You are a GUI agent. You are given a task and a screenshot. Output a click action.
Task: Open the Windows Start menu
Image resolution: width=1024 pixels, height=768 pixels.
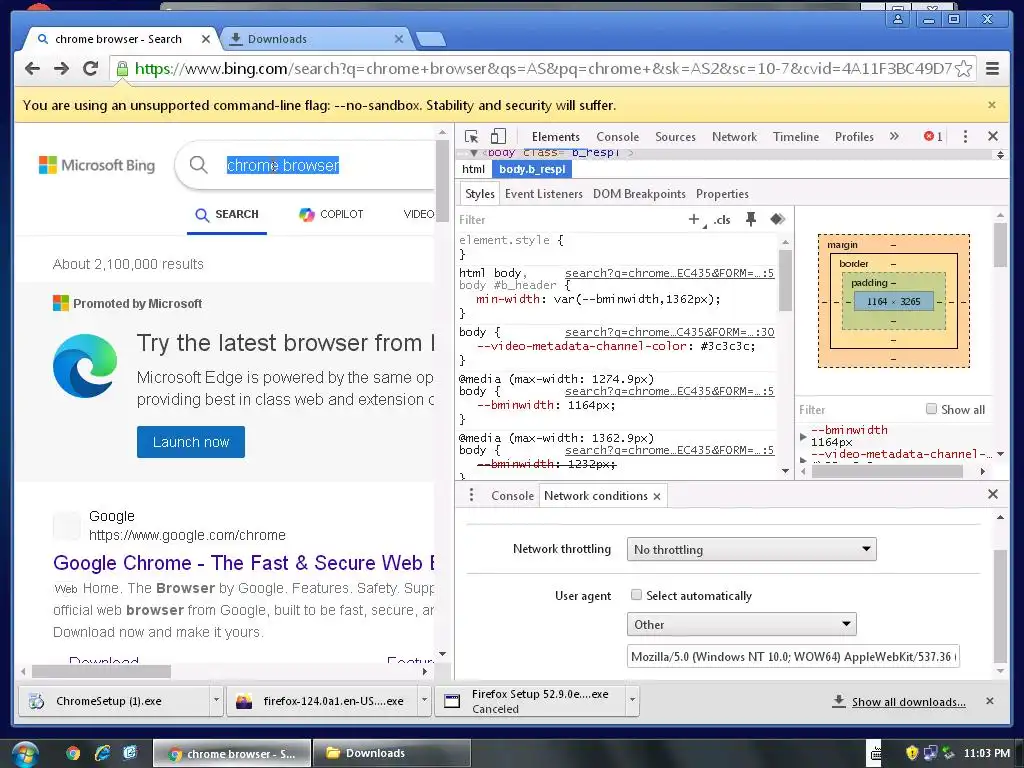(24, 754)
